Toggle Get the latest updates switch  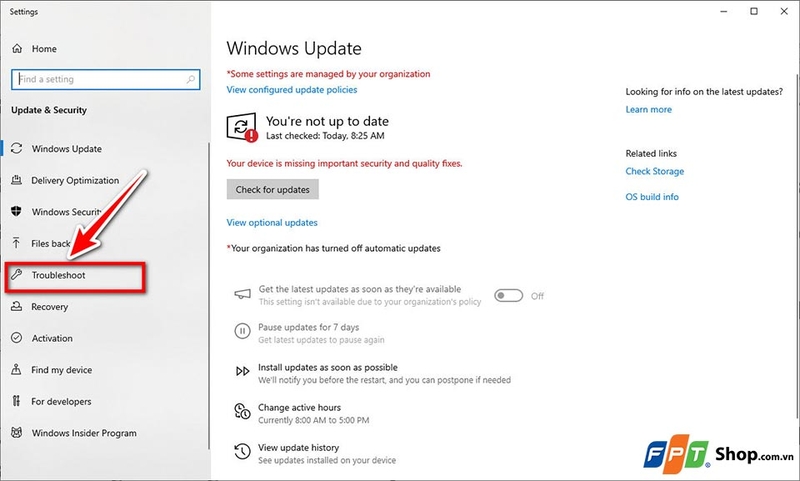tap(509, 295)
